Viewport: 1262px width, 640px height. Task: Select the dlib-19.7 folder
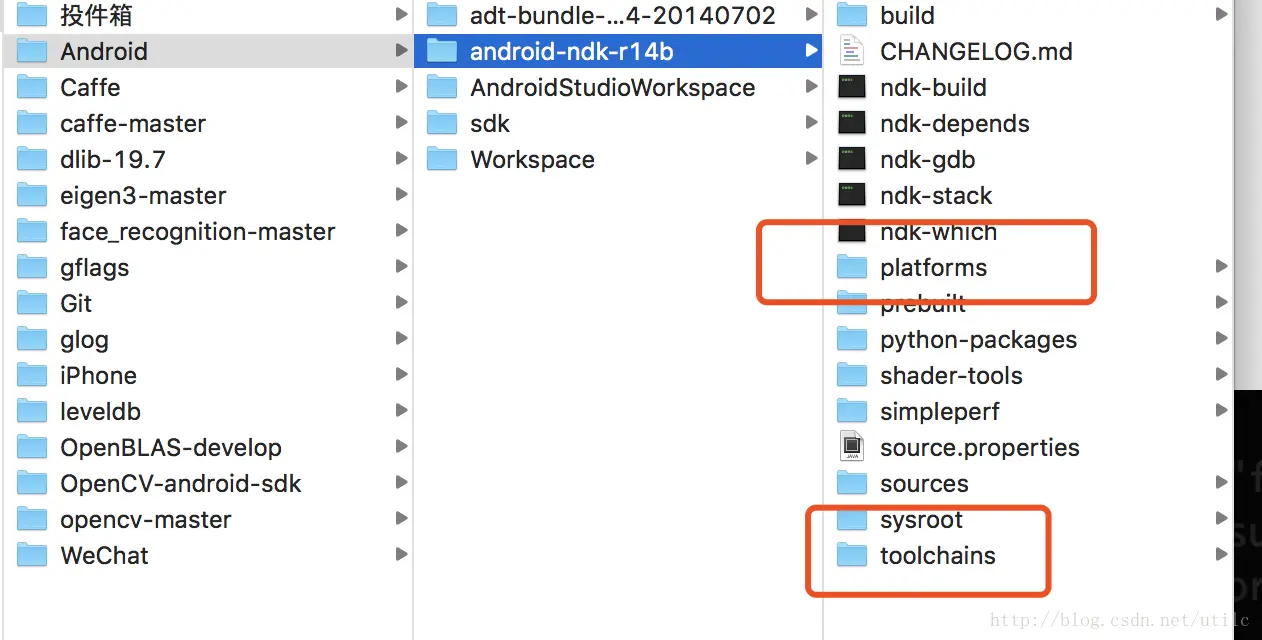[x=112, y=159]
